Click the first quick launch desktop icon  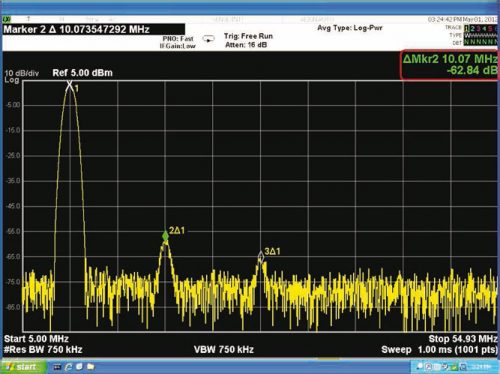[x=57, y=367]
